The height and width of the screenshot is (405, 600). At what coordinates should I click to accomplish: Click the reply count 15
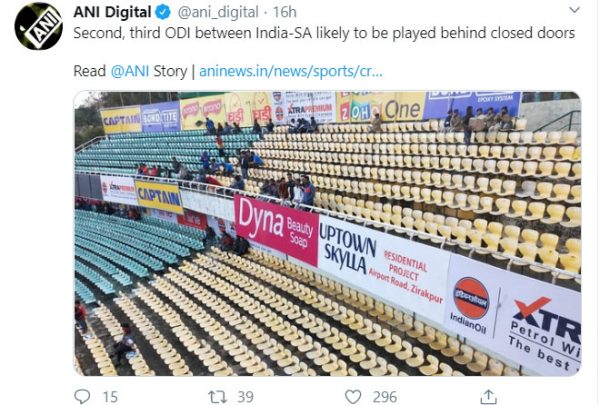coord(110,397)
